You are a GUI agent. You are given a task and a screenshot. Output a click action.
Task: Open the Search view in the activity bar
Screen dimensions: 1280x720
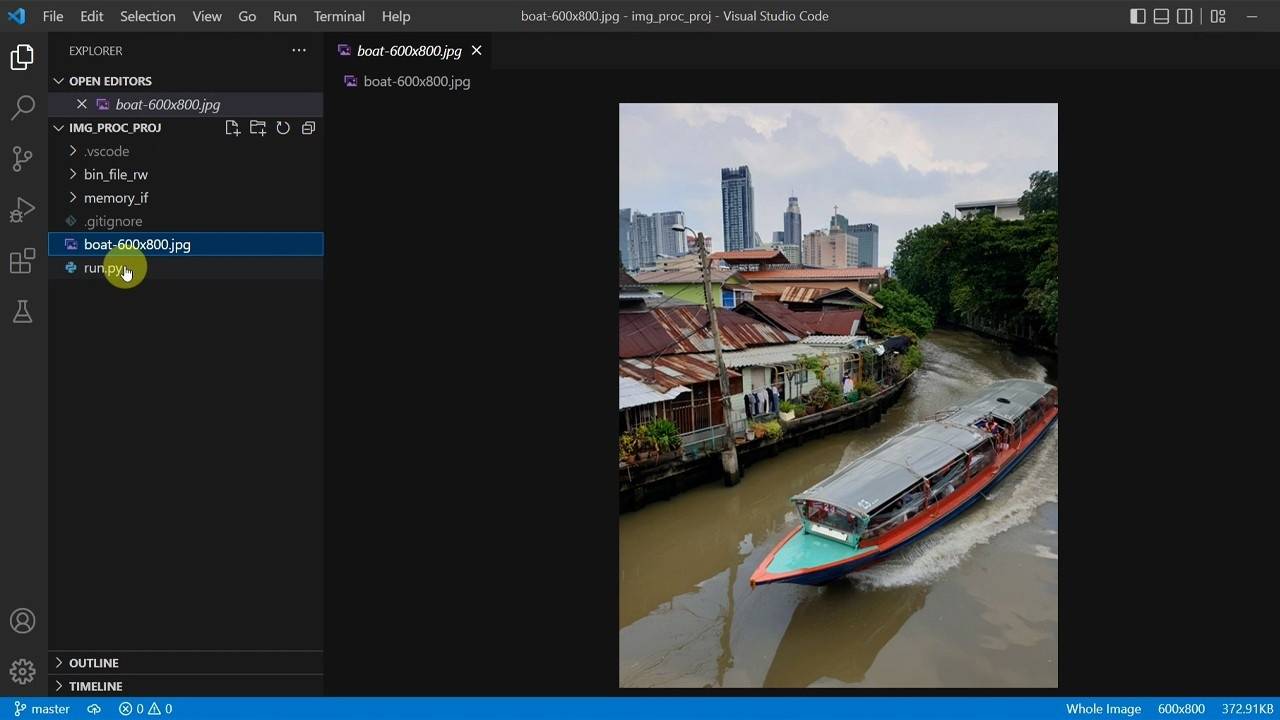click(22, 107)
